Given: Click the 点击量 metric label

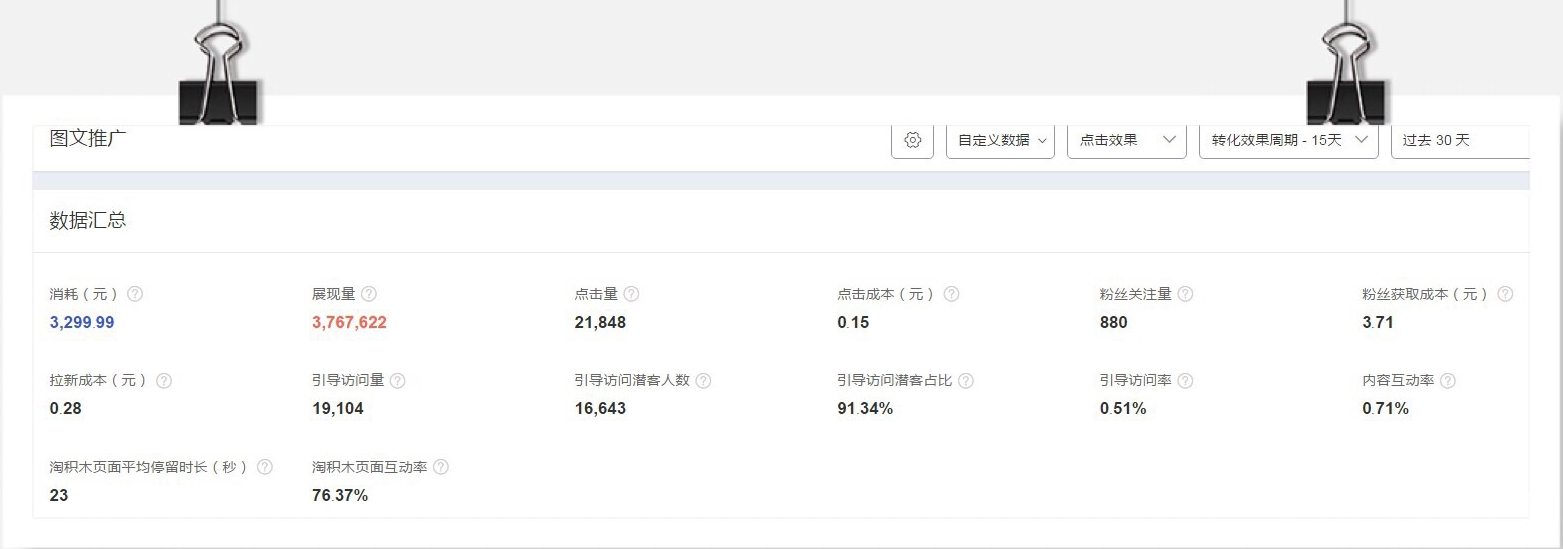Looking at the screenshot, I should coord(596,294).
